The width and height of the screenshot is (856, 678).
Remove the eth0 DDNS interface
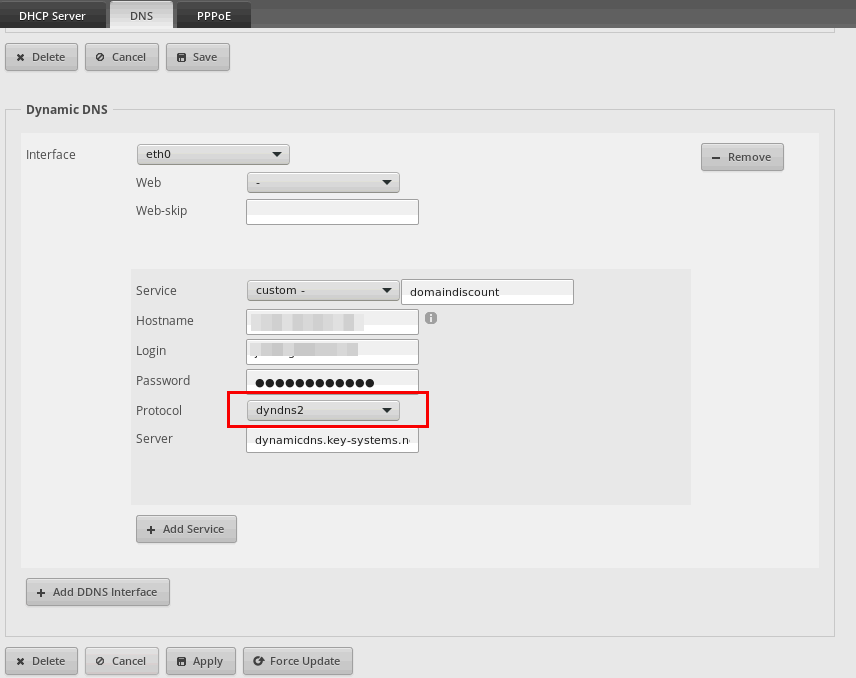[742, 157]
